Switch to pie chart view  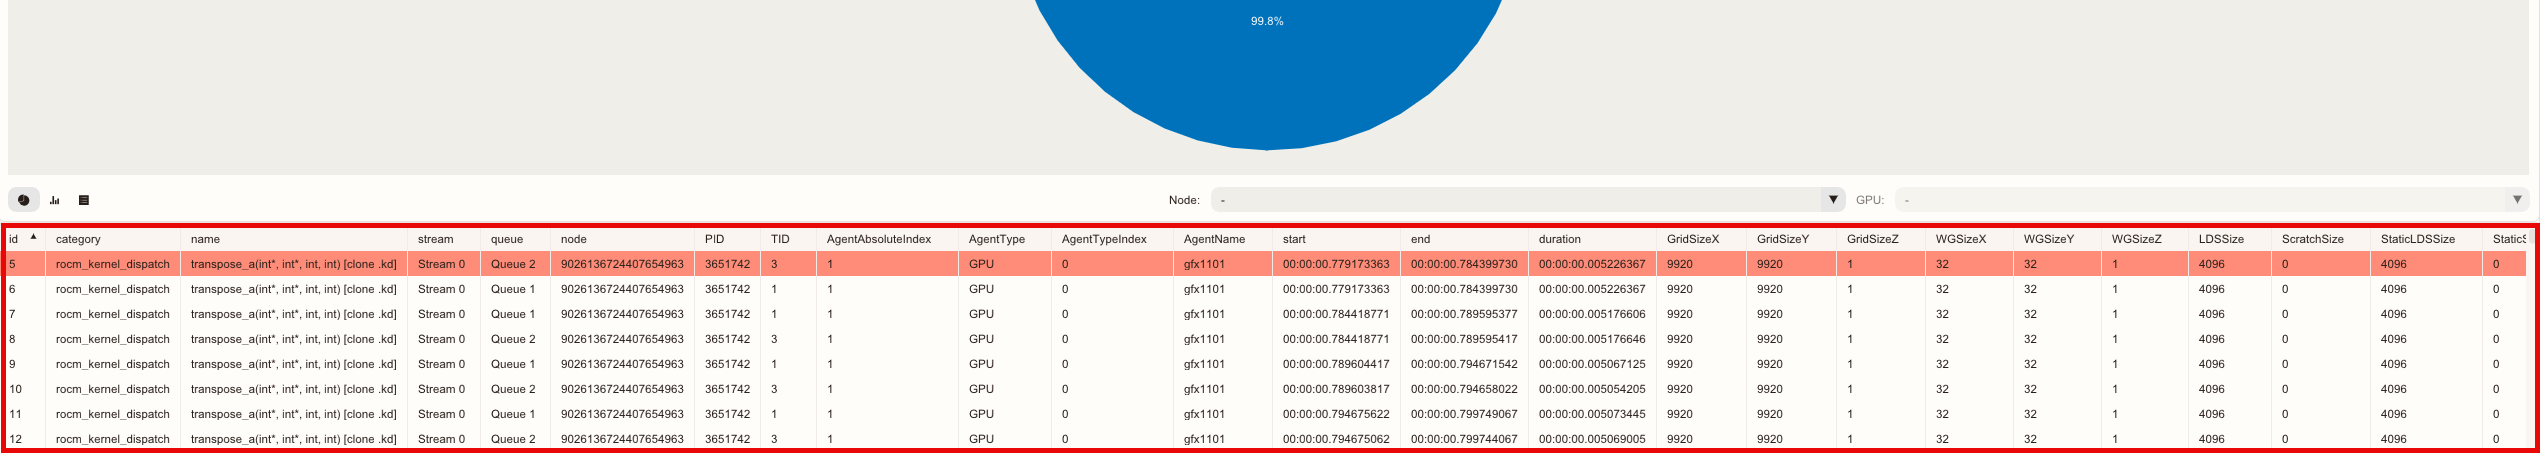tap(24, 200)
